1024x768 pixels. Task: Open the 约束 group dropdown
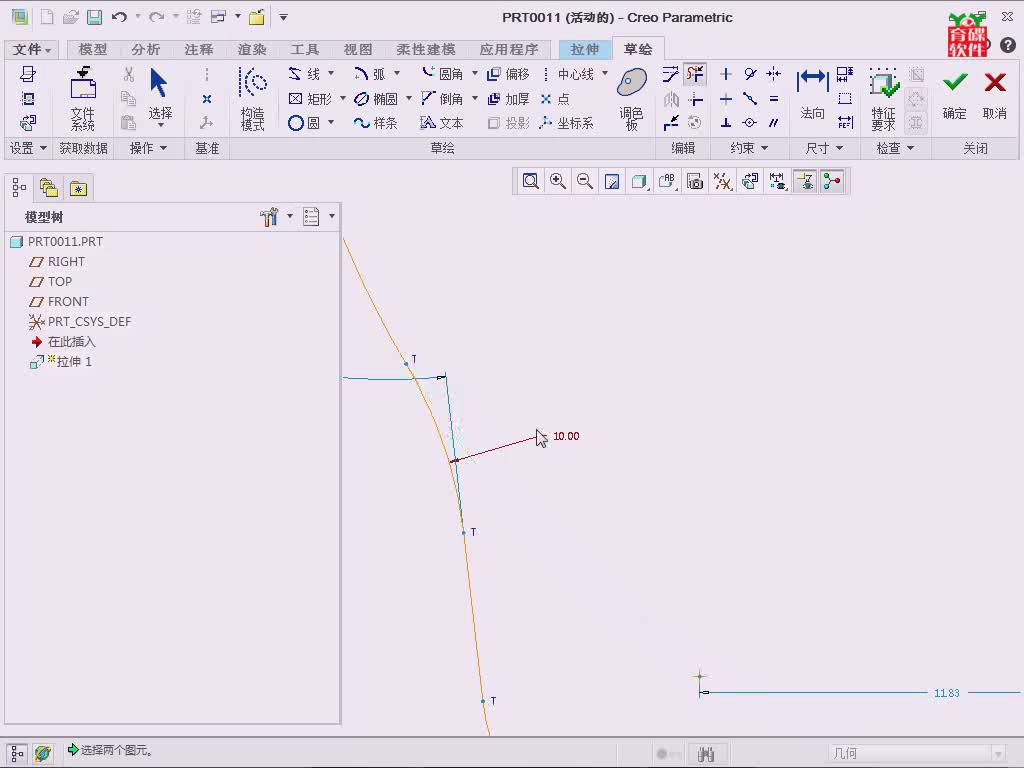(x=748, y=148)
